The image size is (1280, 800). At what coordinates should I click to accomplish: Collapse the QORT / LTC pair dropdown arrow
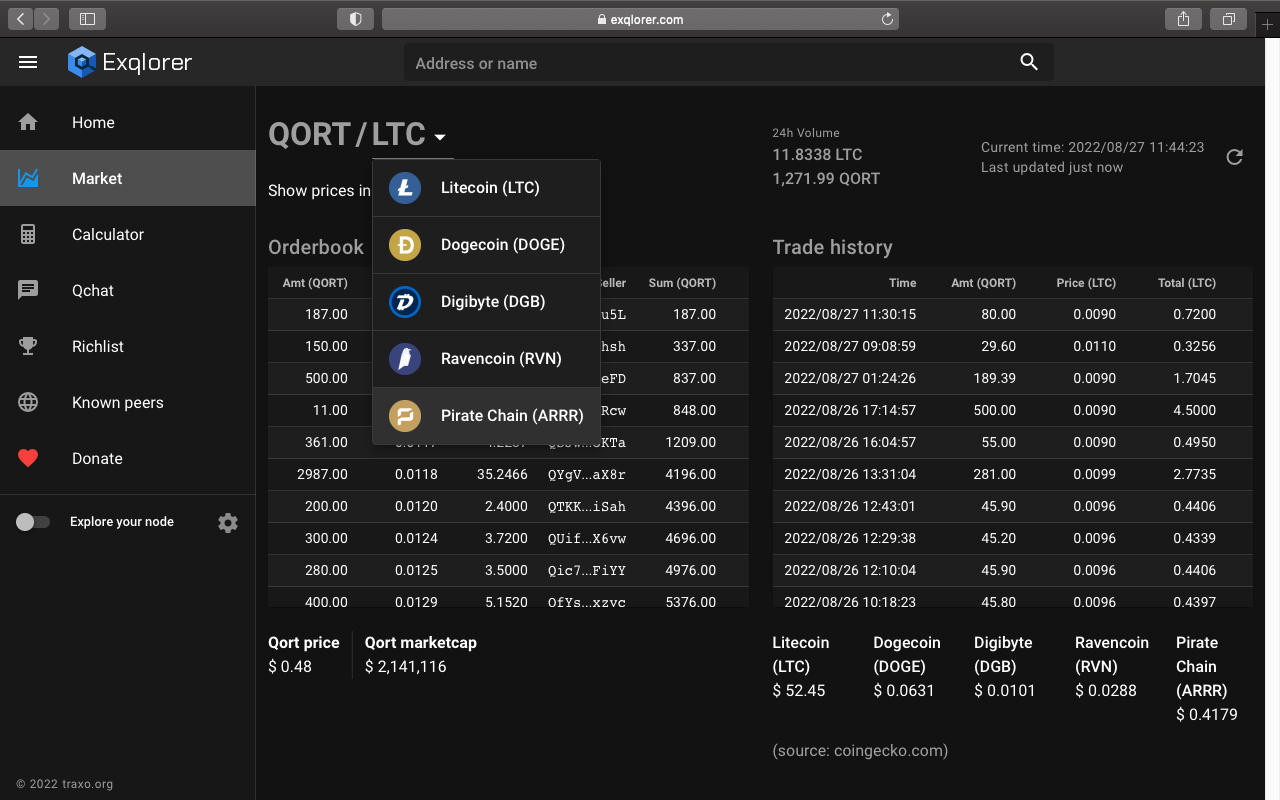tap(440, 137)
